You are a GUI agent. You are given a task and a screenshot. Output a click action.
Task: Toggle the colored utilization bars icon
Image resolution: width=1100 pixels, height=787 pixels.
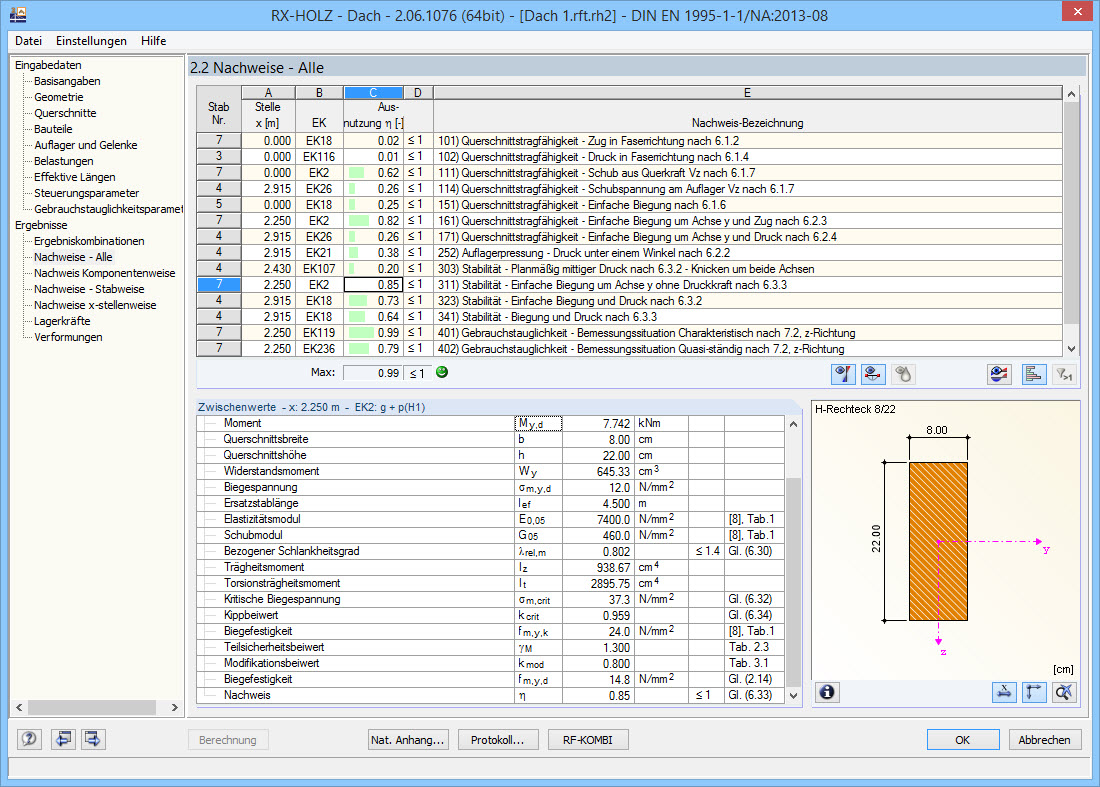pyautogui.click(x=1032, y=374)
